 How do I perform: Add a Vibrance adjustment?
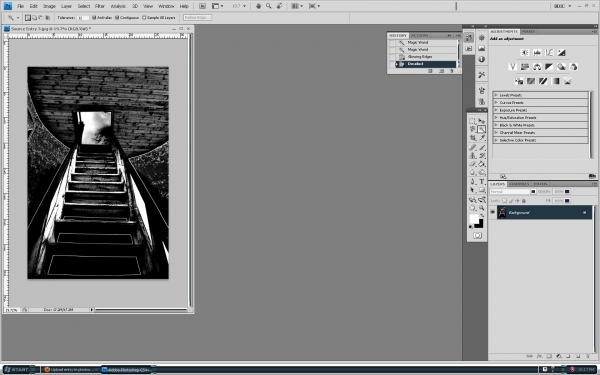point(513,67)
